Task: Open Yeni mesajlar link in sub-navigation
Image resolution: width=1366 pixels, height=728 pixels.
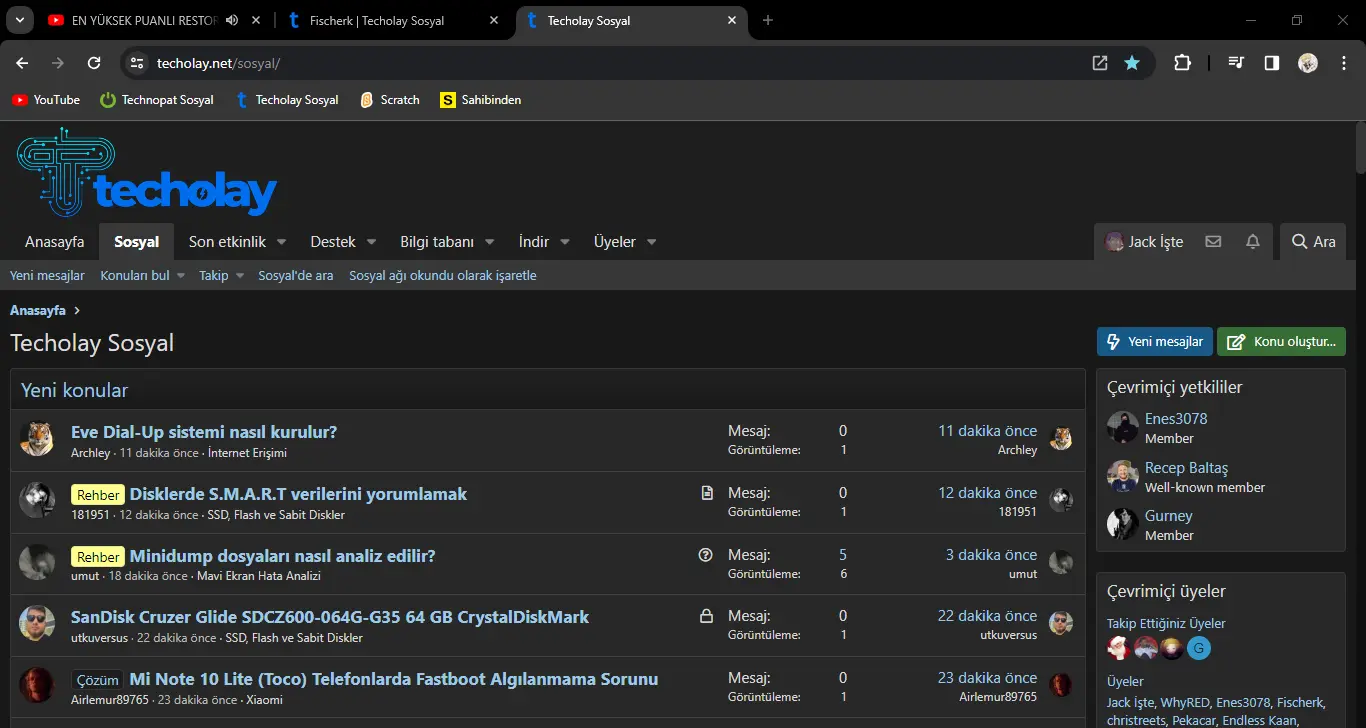Action: pos(47,275)
